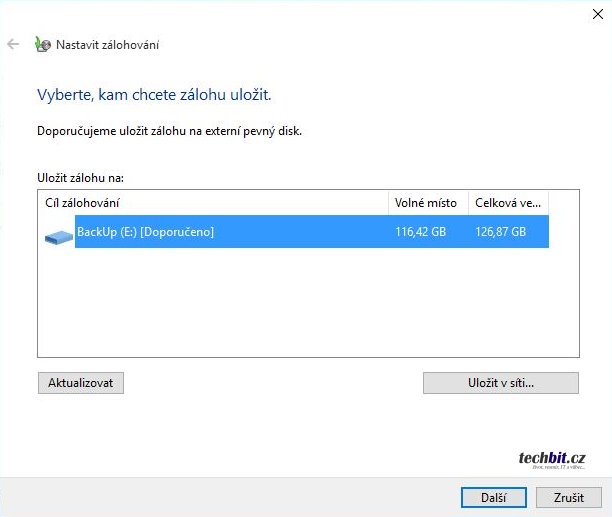
Task: Sort by the Cíl zálohování column header
Action: (x=212, y=203)
